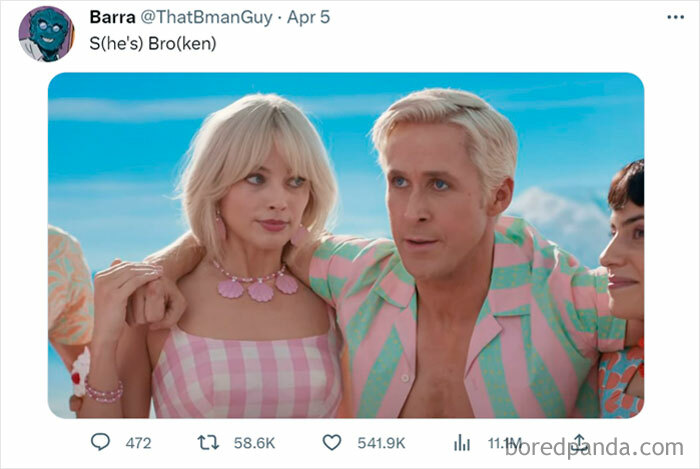The height and width of the screenshot is (469, 700).
Task: Click the boredpanda.com watermark
Action: coord(594,448)
